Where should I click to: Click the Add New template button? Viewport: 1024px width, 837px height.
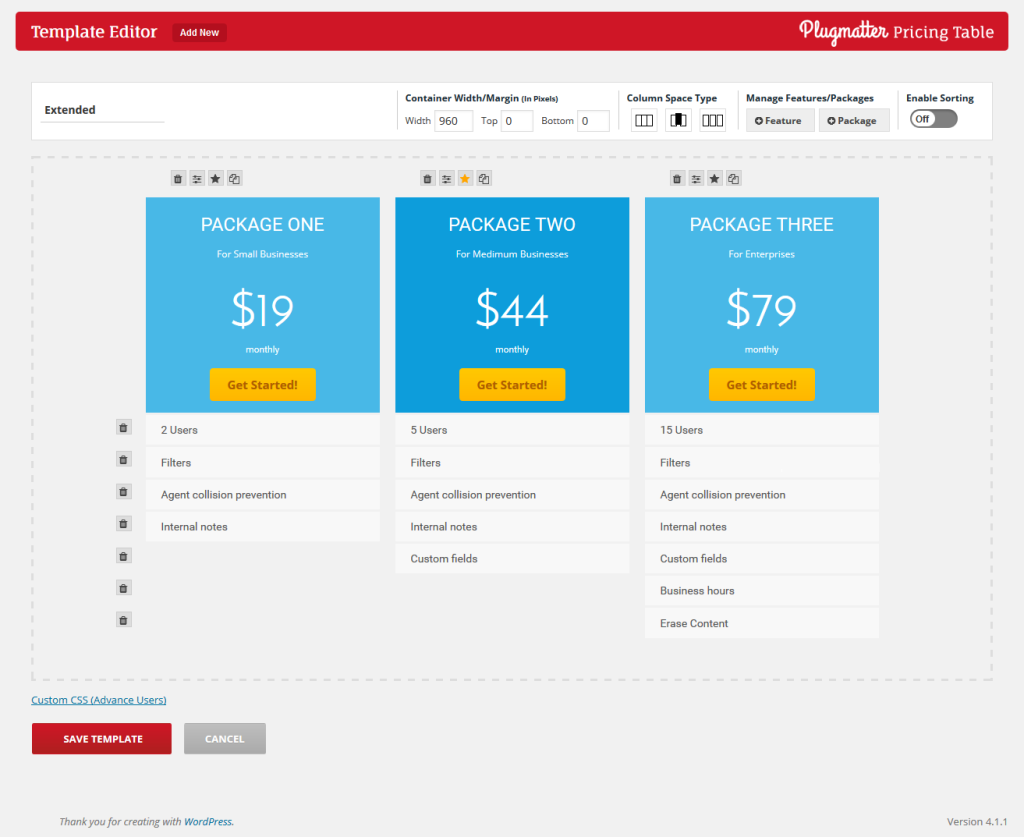click(198, 32)
